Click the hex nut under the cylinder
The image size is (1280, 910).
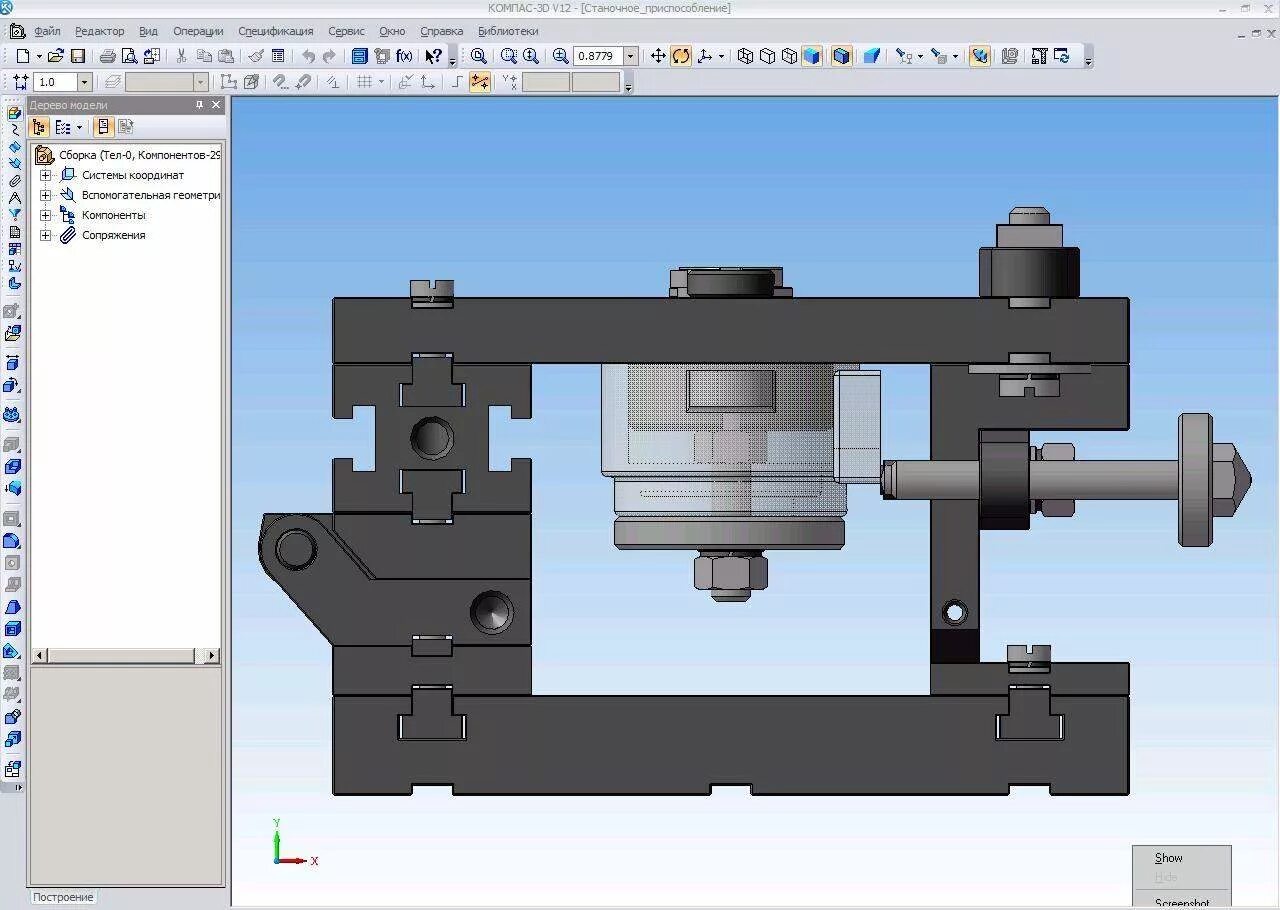click(730, 574)
